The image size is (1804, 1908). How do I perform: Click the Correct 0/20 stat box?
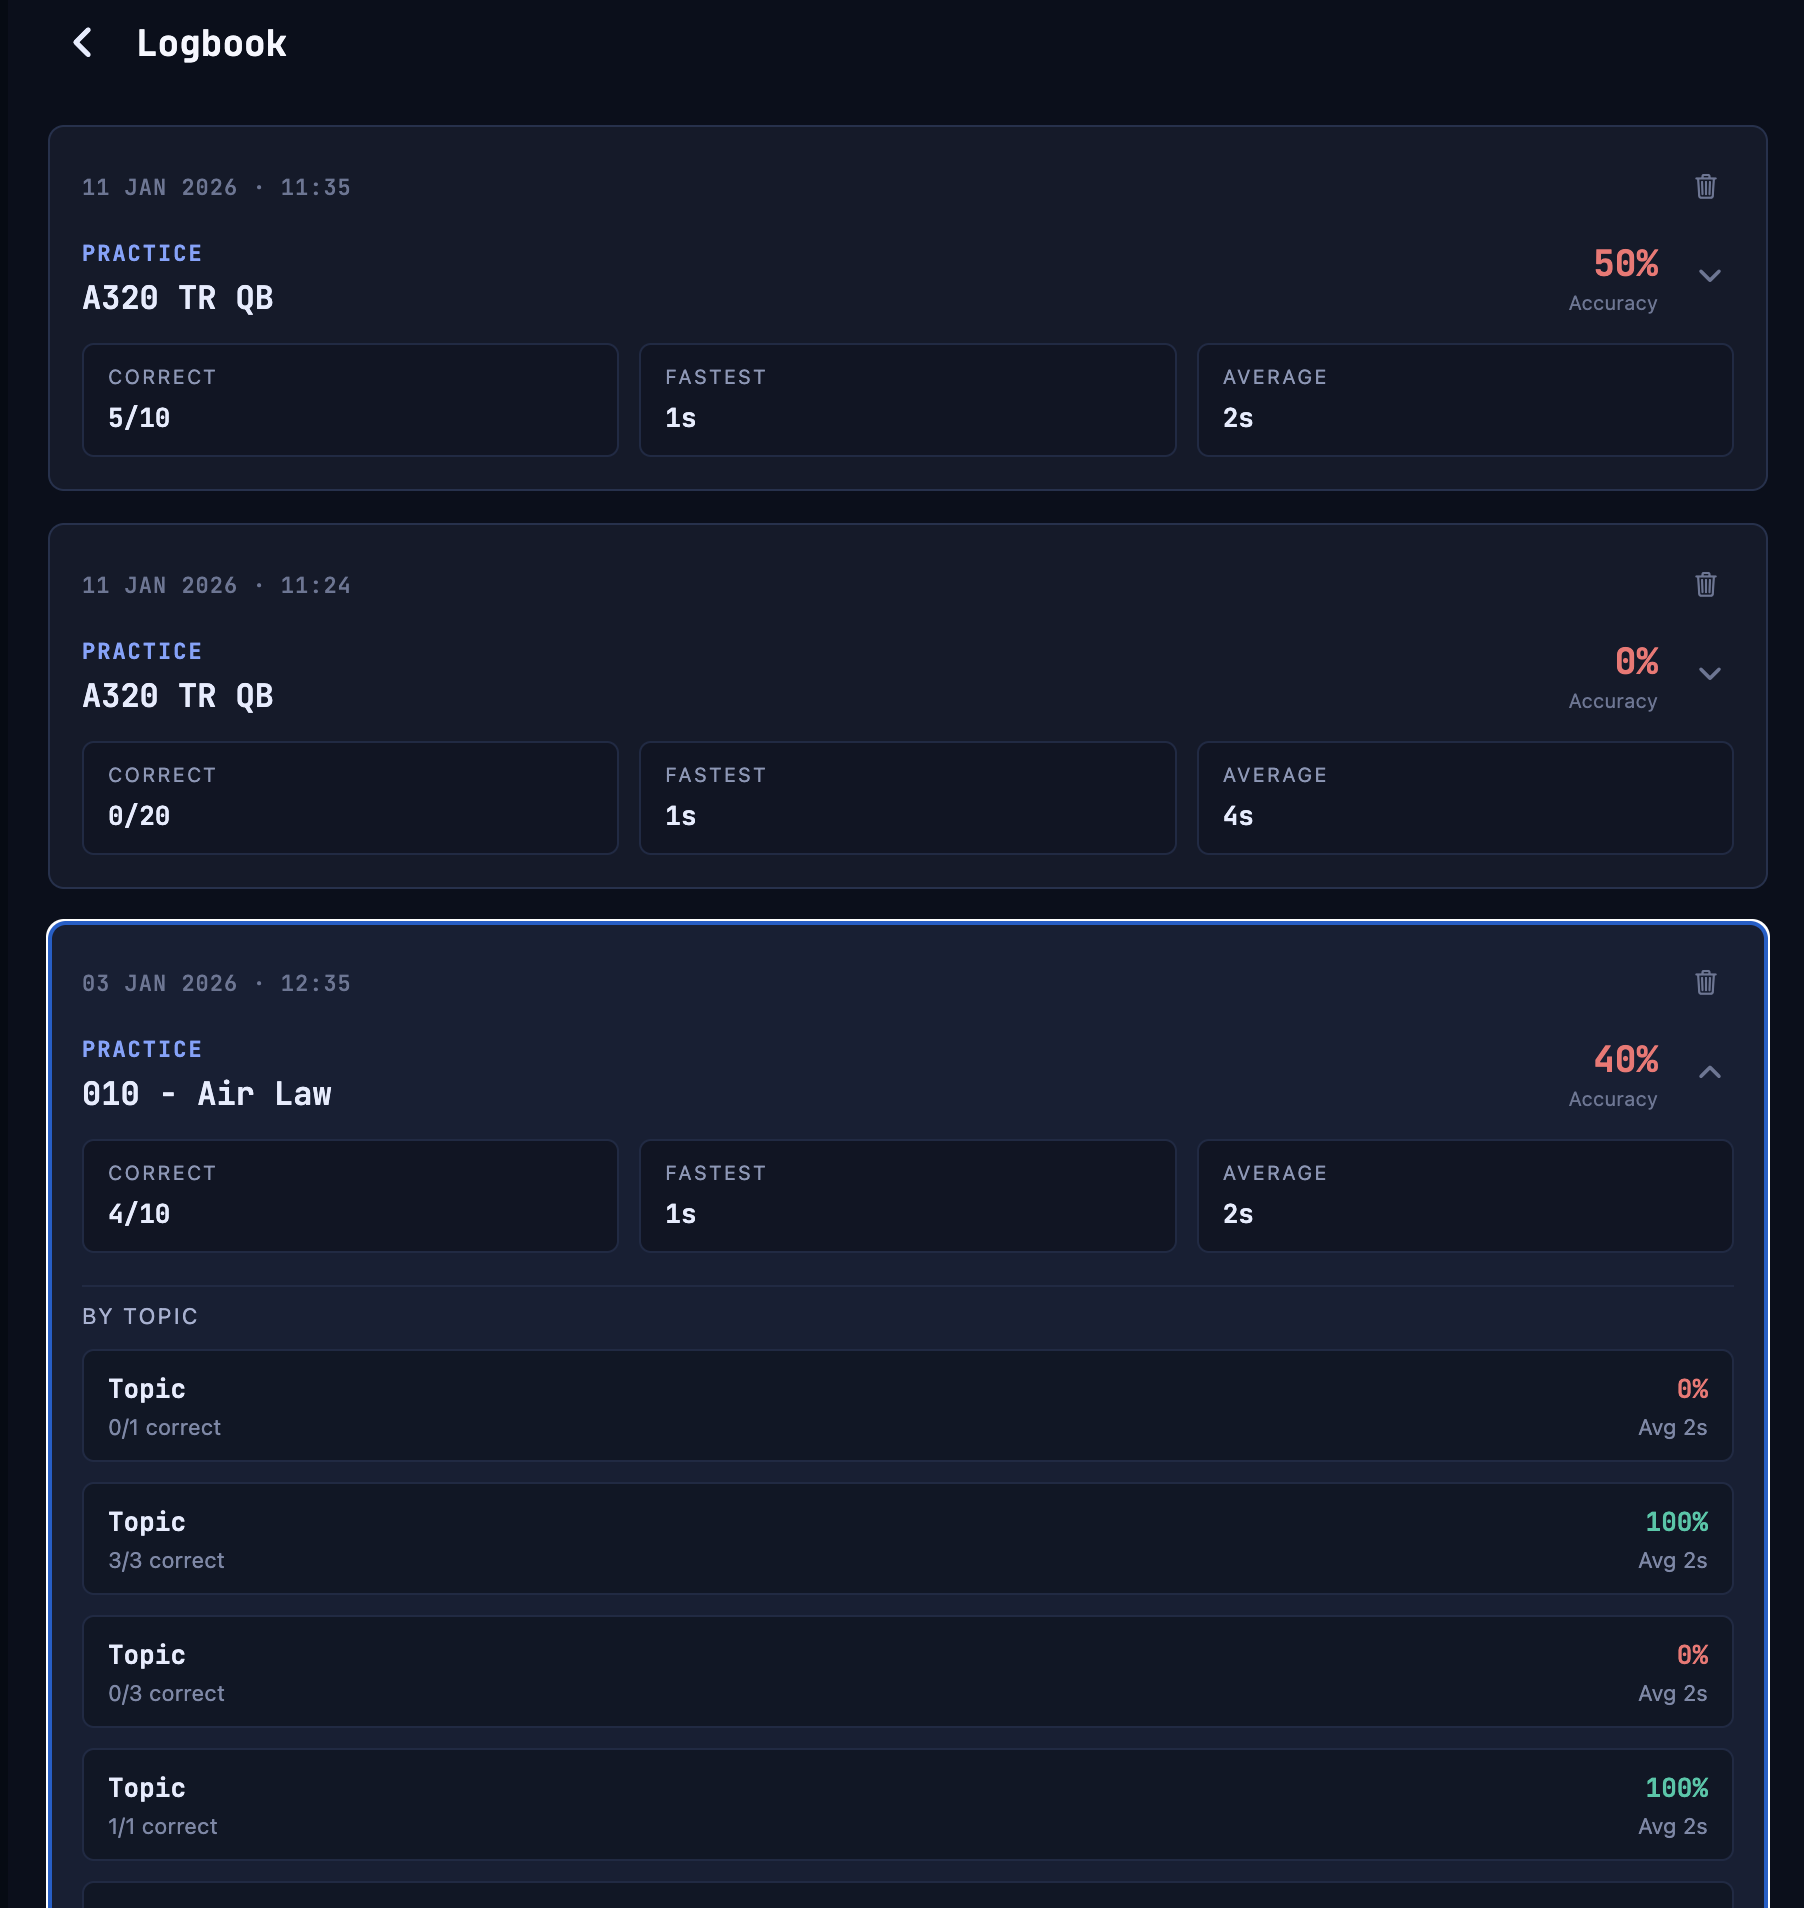click(x=350, y=798)
